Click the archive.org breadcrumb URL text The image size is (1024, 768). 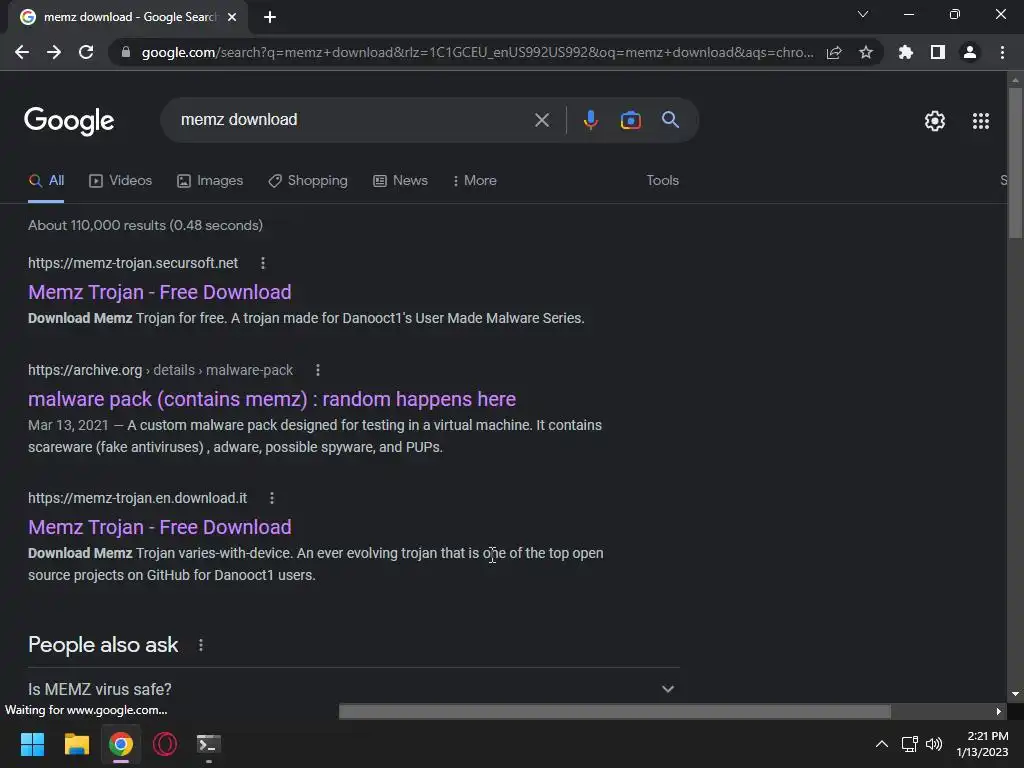(160, 370)
